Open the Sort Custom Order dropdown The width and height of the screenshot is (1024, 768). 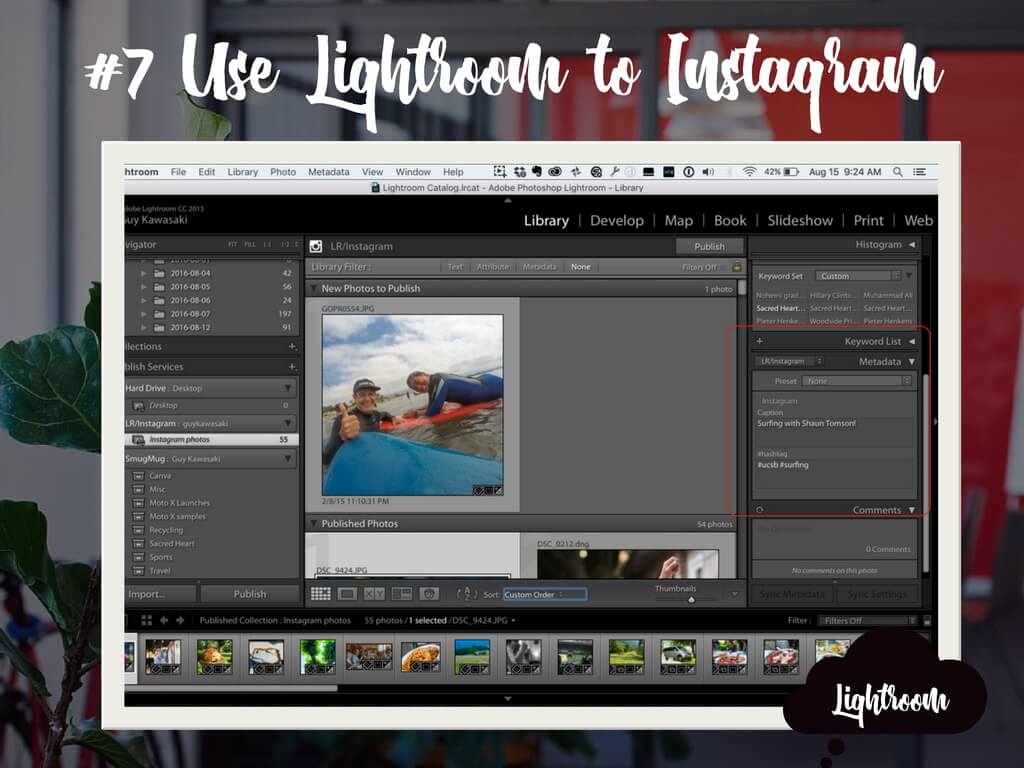[x=544, y=594]
